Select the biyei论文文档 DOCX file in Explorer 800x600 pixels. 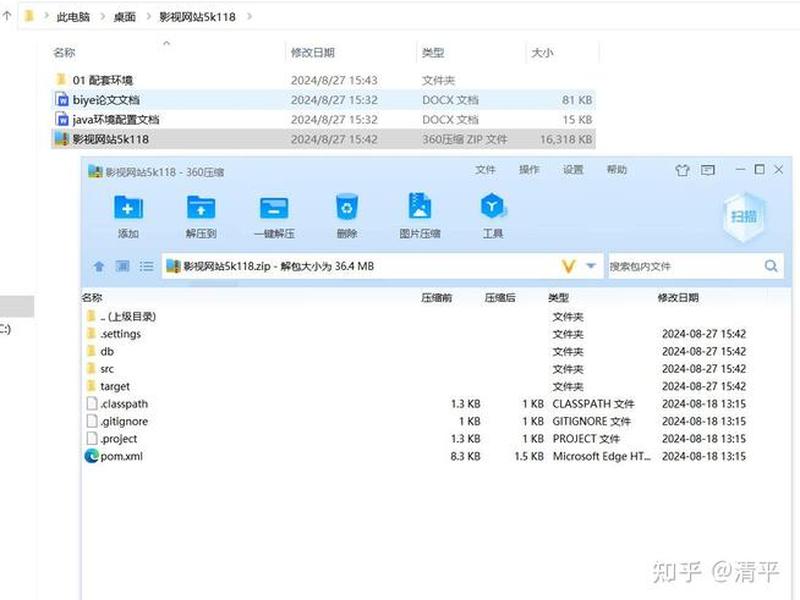(324, 100)
